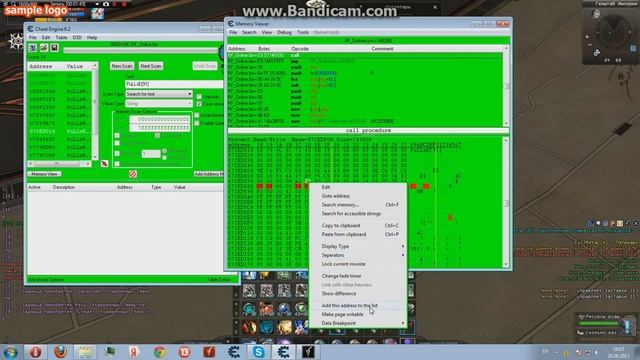
Task: Click the open process icon in Cheat Engine
Action: pos(33,48)
